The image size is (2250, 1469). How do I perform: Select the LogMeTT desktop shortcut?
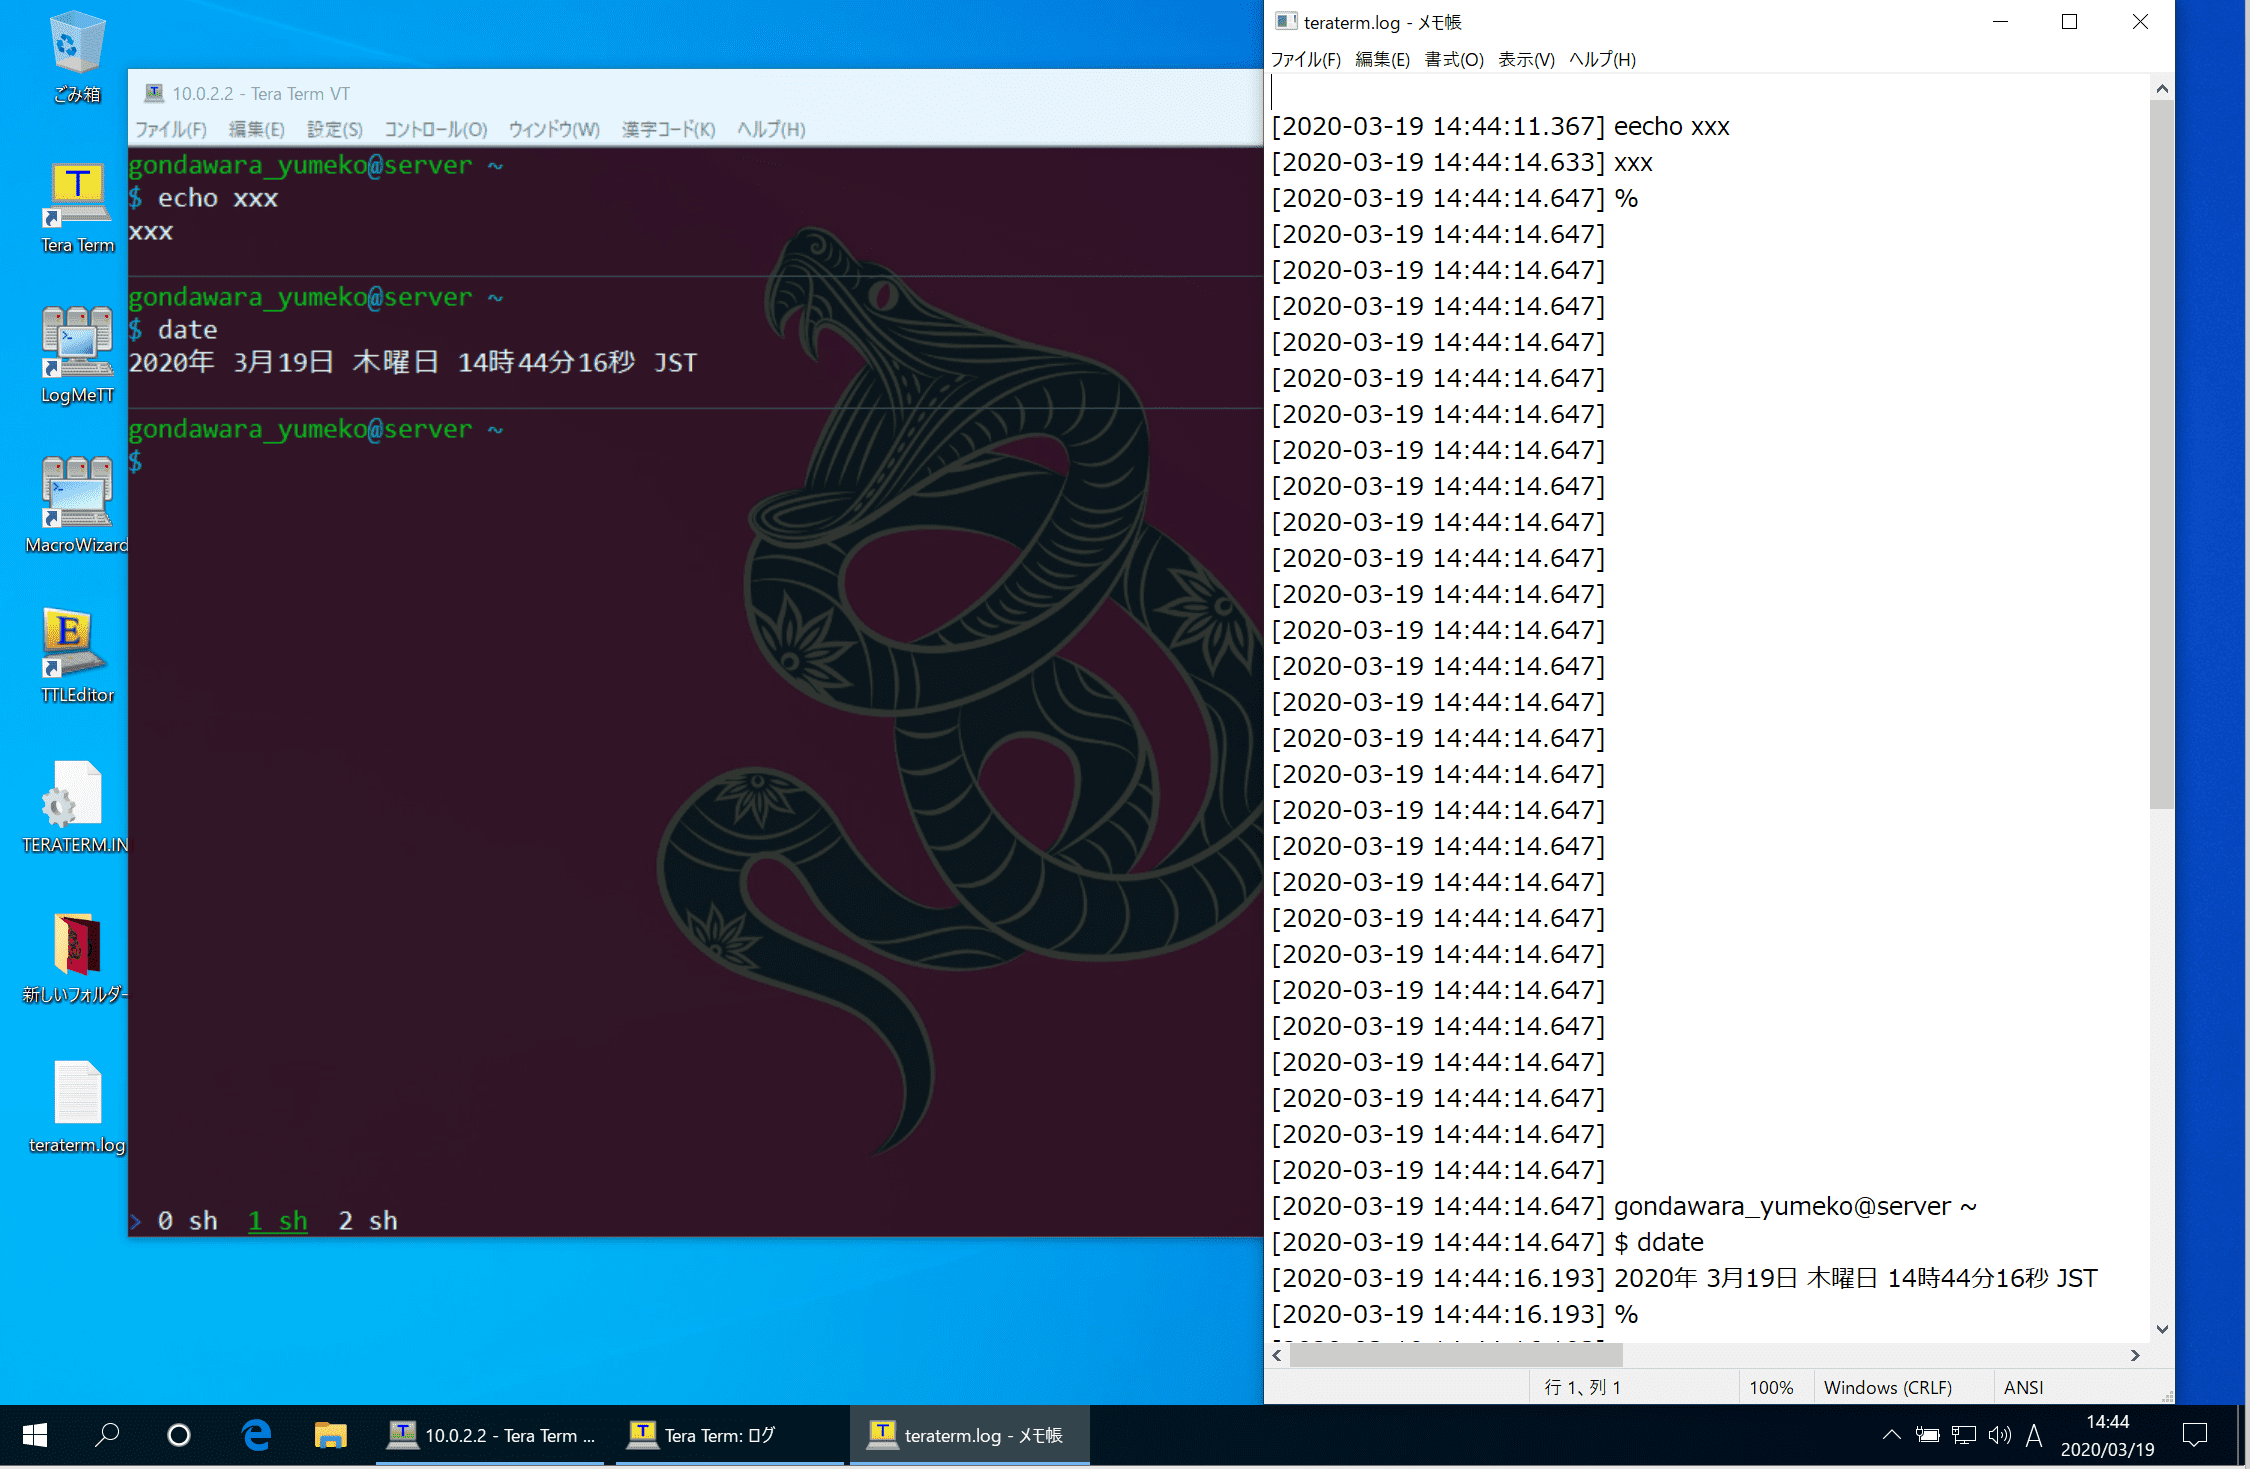click(x=77, y=356)
